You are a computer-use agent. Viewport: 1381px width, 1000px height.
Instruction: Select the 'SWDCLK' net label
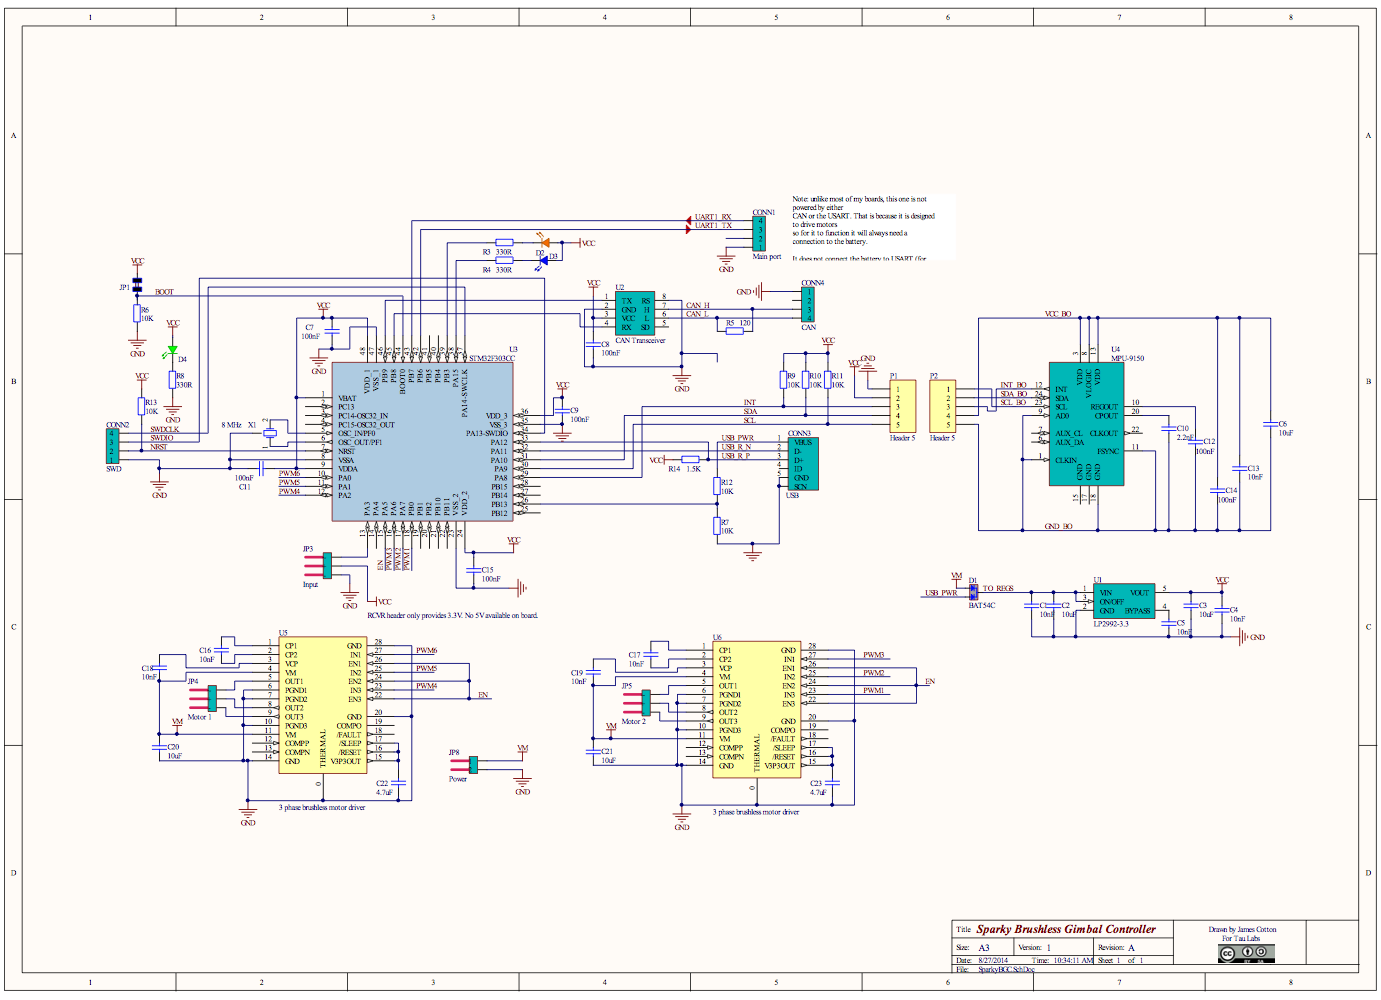[x=165, y=429]
